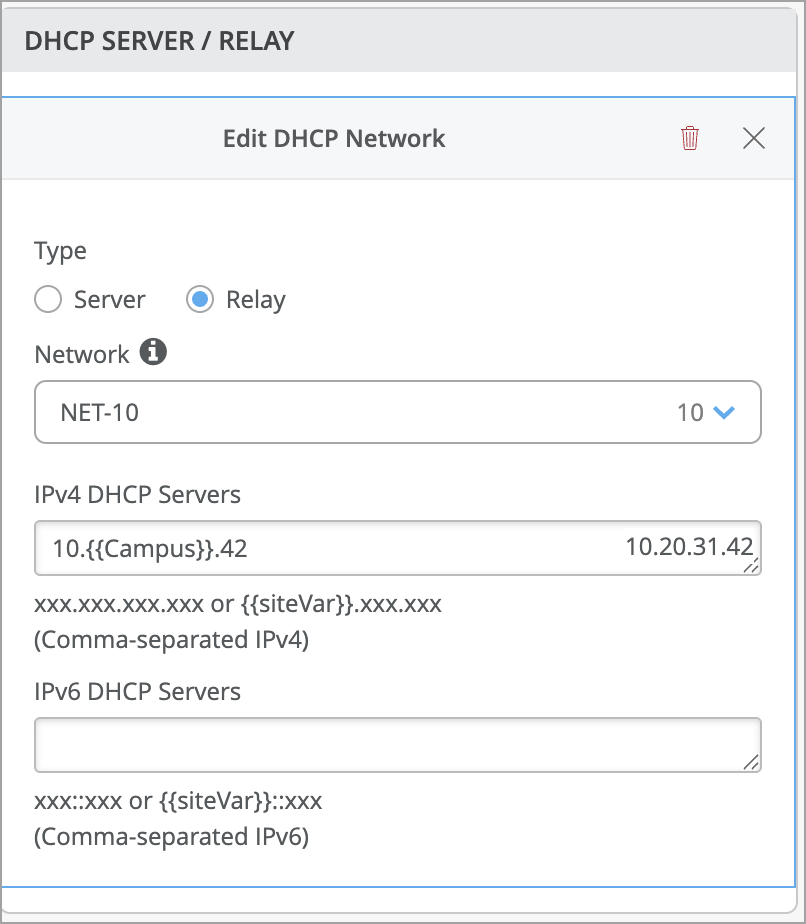Click into the empty IPv6 DHCP Servers field
This screenshot has width=806, height=924.
(x=397, y=745)
